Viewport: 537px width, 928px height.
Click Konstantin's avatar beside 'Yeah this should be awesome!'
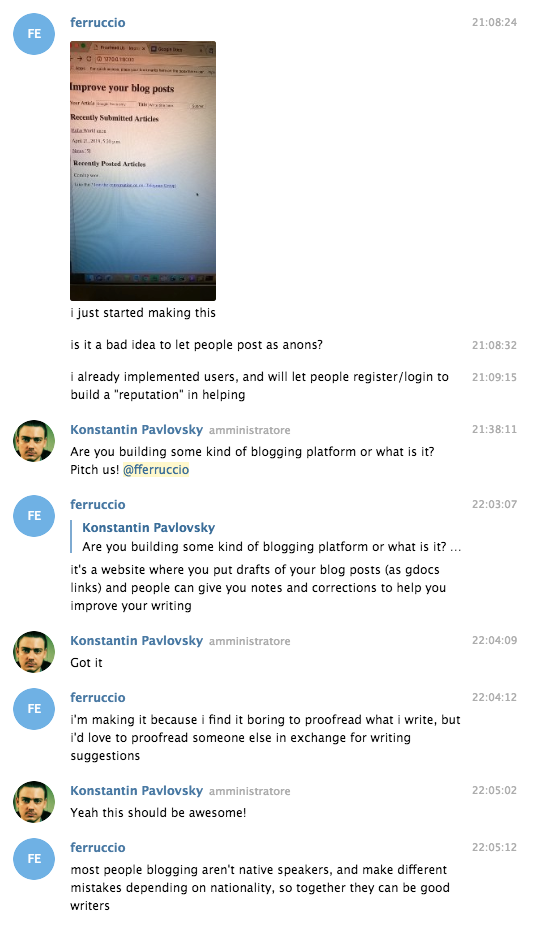coord(34,801)
